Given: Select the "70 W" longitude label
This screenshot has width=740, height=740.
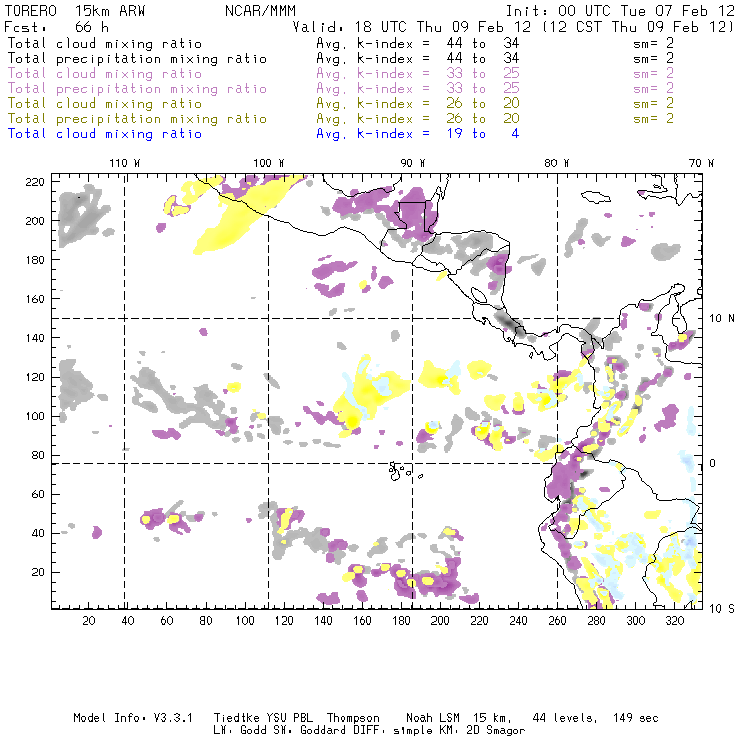Looking at the screenshot, I should (701, 163).
